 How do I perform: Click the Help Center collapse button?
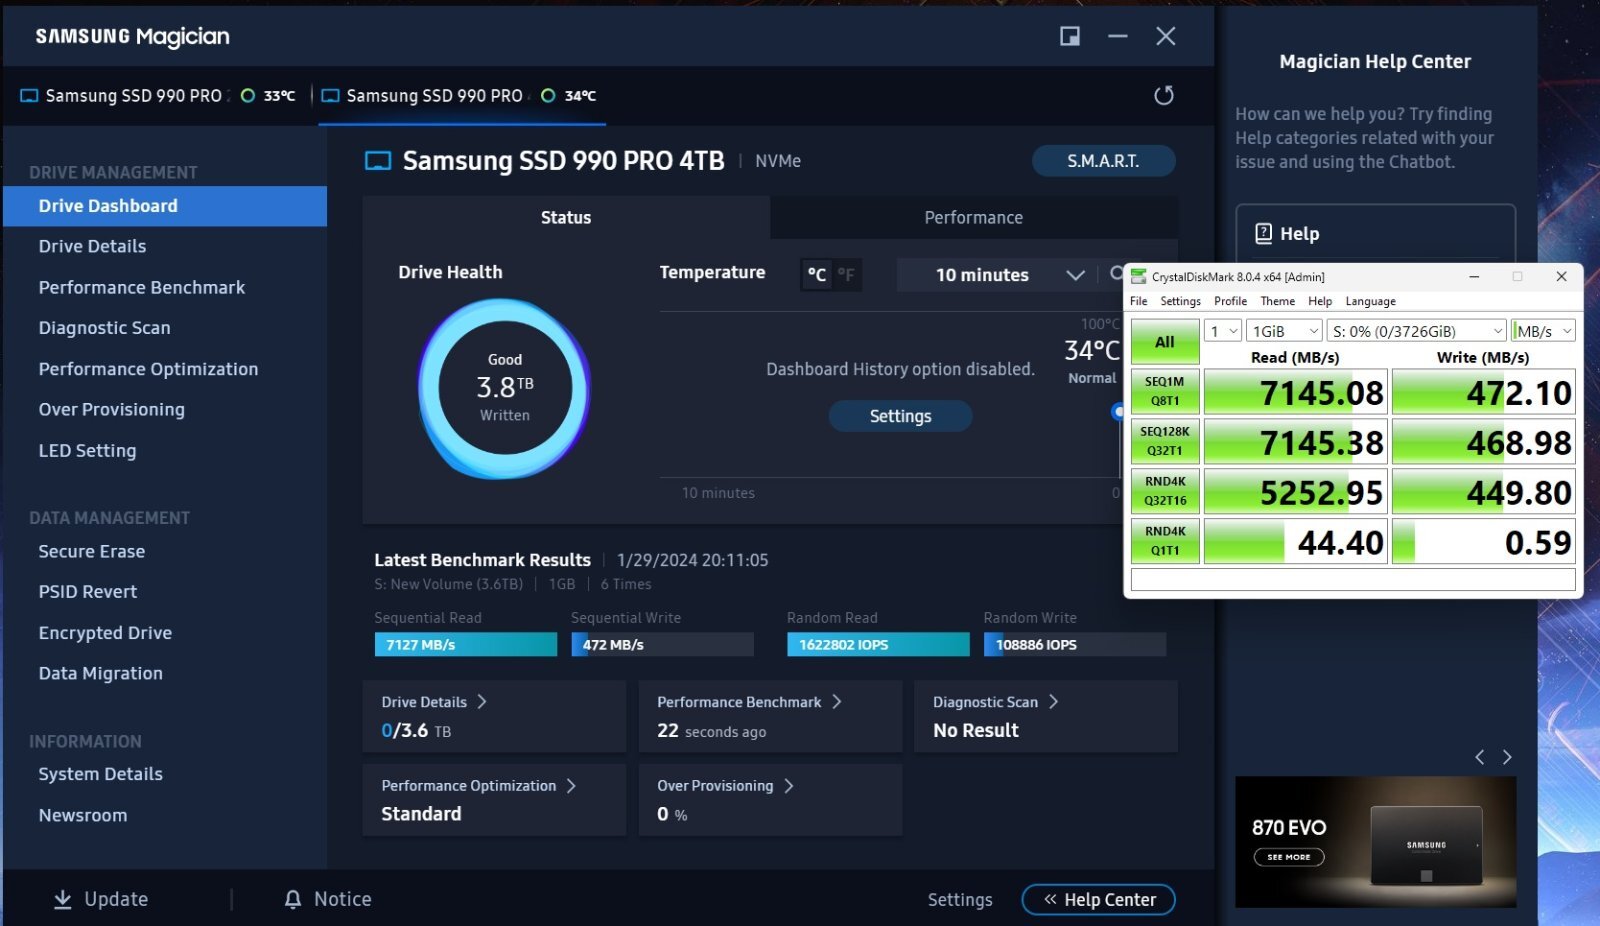(1098, 900)
